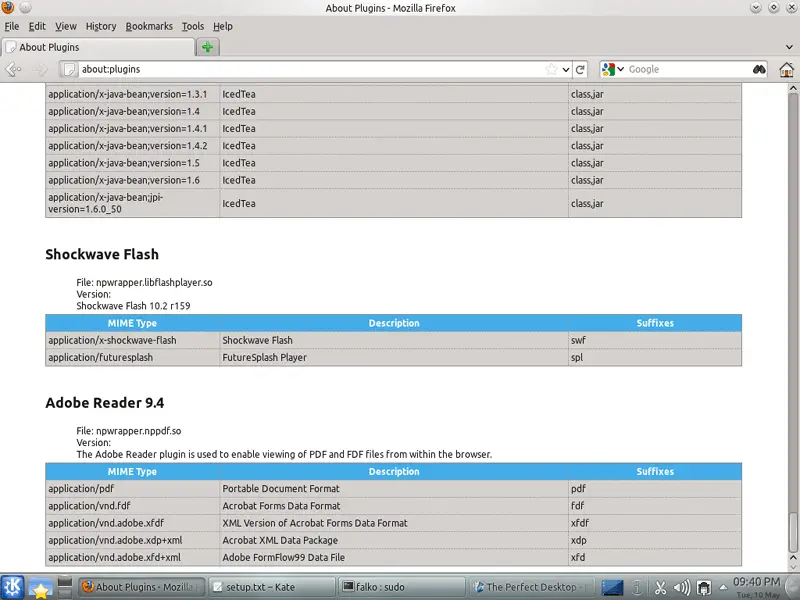This screenshot has height=600, width=800.
Task: Click the blue desktop widget in the tray
Action: tap(612, 588)
